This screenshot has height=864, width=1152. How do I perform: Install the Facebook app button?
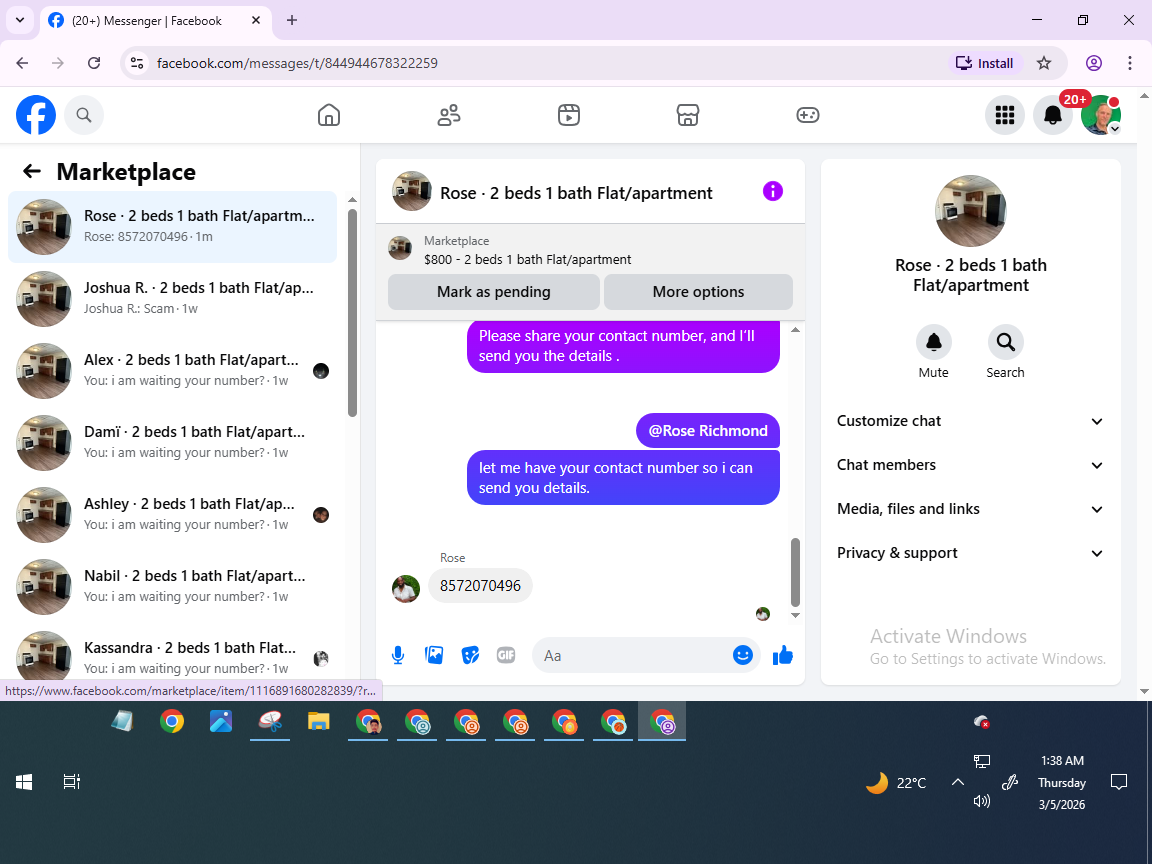click(x=985, y=63)
